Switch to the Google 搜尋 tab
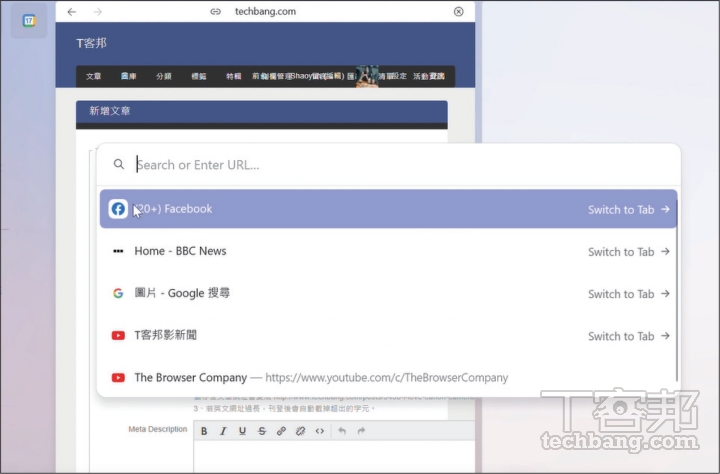 [x=629, y=294]
